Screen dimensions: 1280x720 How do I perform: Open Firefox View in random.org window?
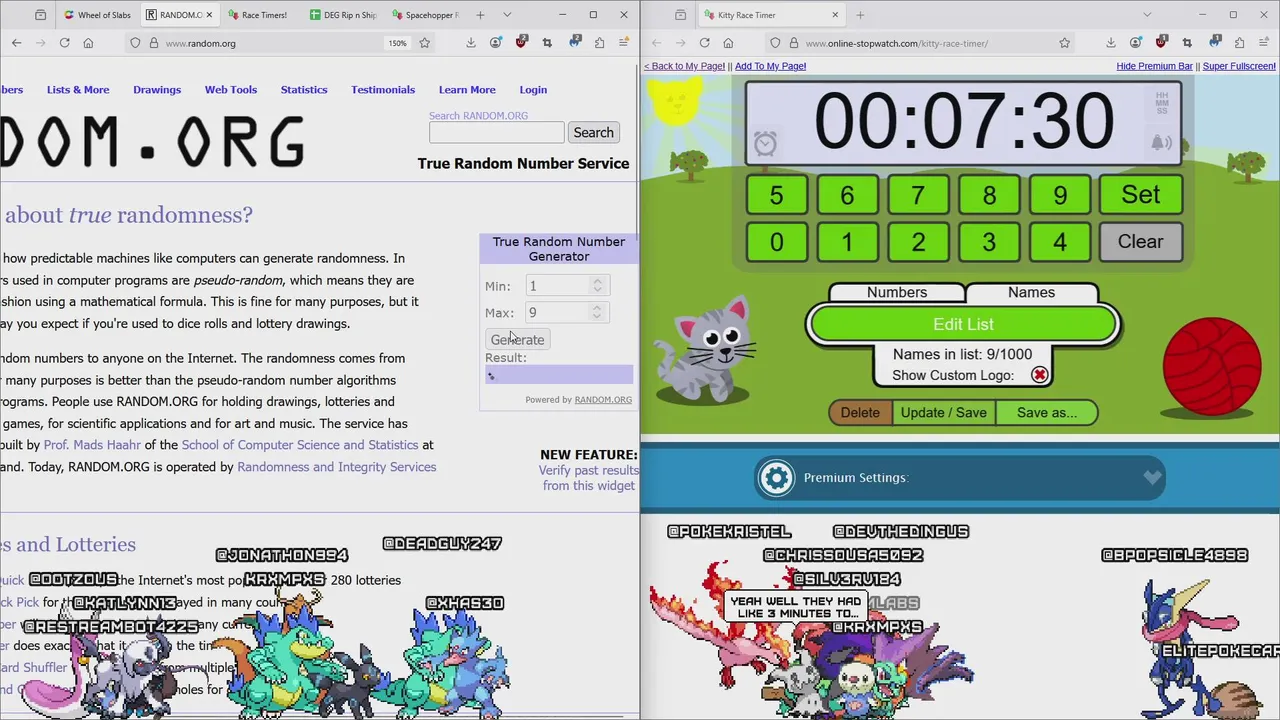[x=40, y=15]
